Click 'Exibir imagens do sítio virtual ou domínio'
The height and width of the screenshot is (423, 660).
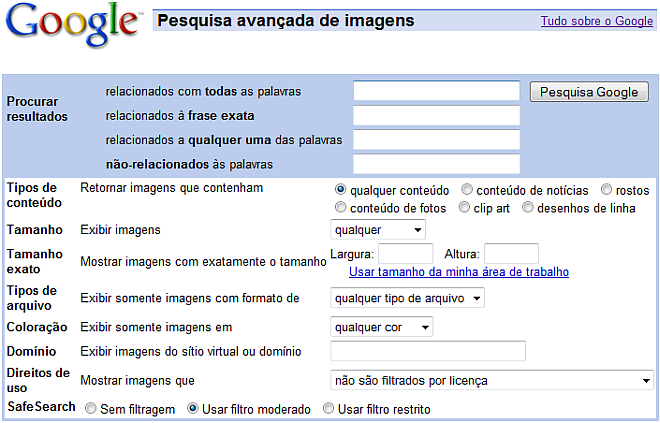point(191,351)
